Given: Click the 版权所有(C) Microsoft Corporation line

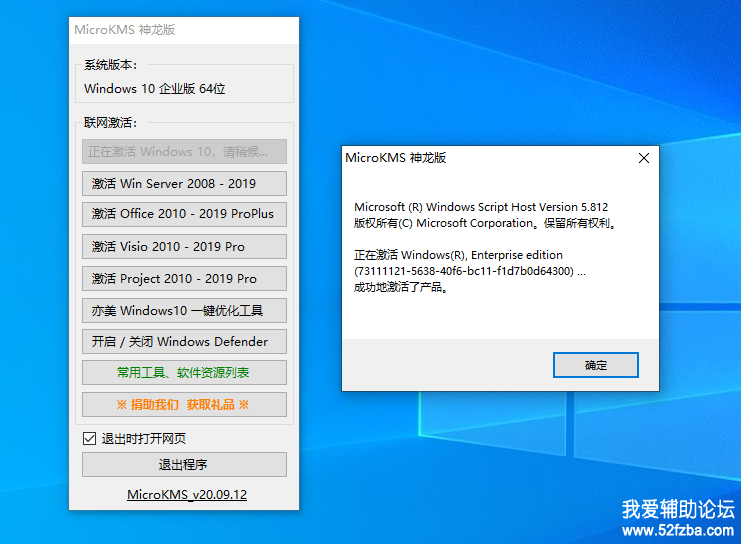Looking at the screenshot, I should click(x=485, y=223).
